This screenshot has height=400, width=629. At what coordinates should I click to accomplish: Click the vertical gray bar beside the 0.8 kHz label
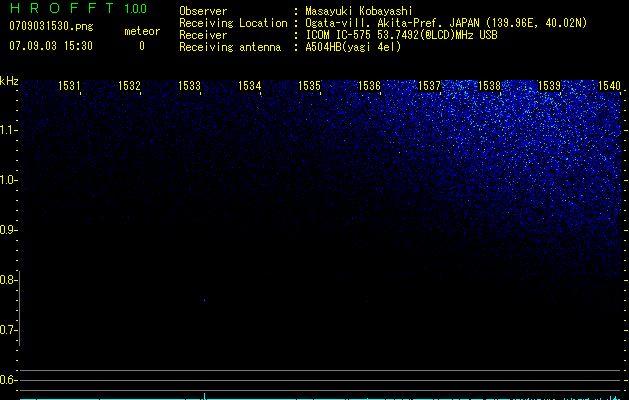click(19, 308)
